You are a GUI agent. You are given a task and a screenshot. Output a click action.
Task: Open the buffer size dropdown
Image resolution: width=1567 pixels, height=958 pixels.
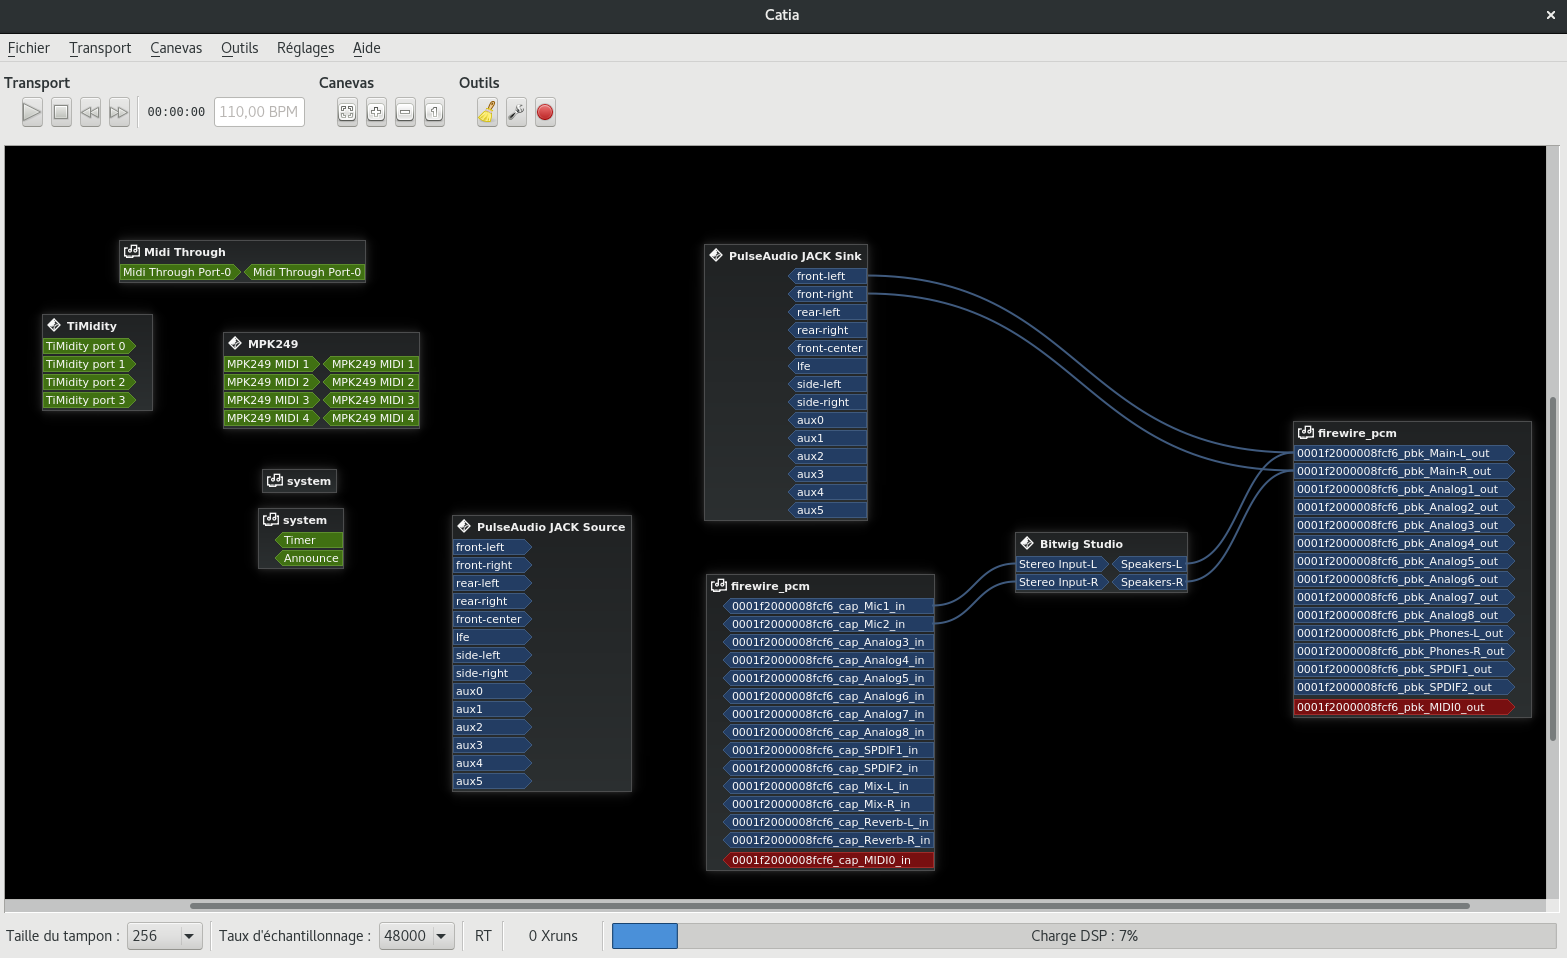(188, 936)
